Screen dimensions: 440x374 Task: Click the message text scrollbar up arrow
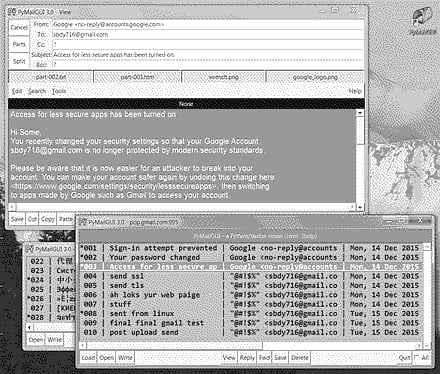(360, 113)
